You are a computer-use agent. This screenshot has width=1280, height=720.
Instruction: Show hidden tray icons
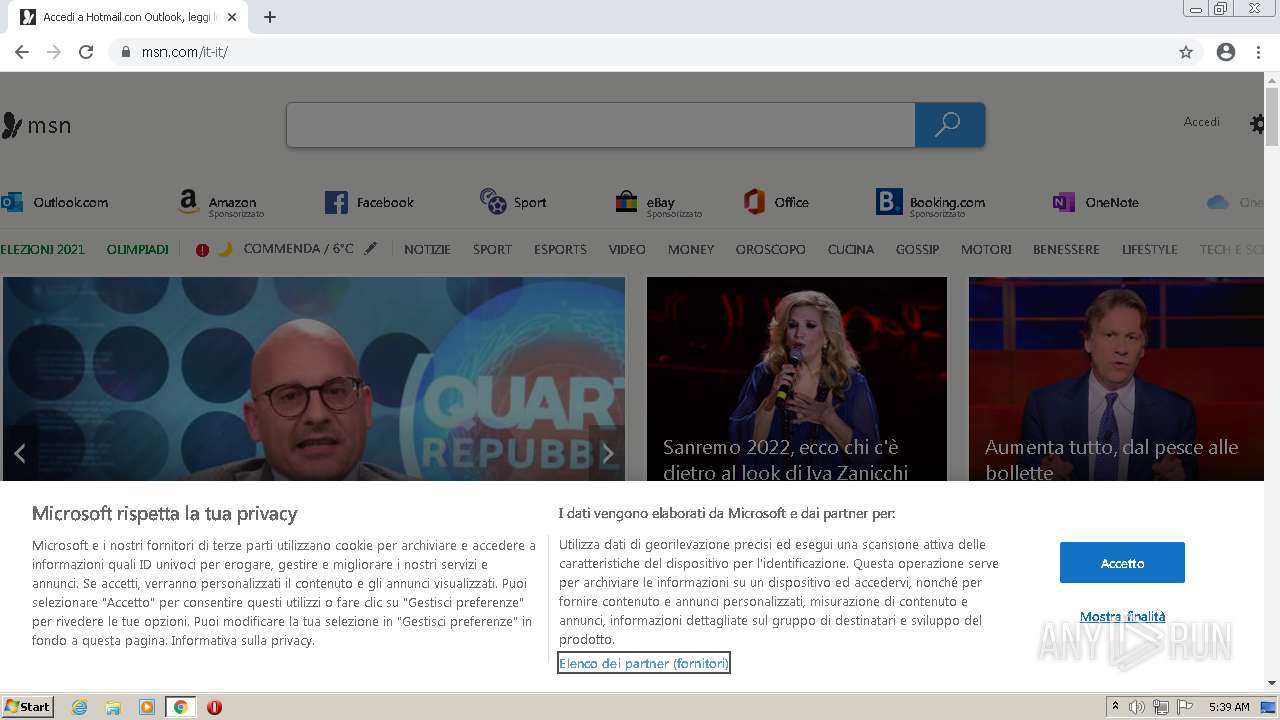[1115, 707]
